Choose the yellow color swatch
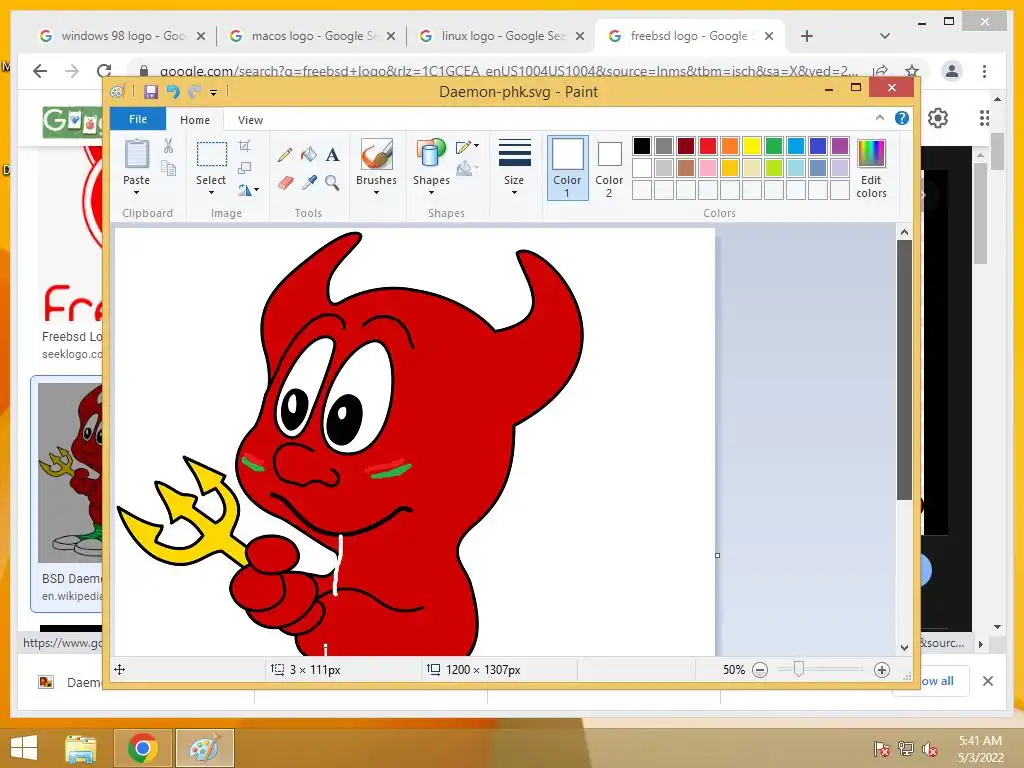Image resolution: width=1024 pixels, height=768 pixels. (x=752, y=146)
